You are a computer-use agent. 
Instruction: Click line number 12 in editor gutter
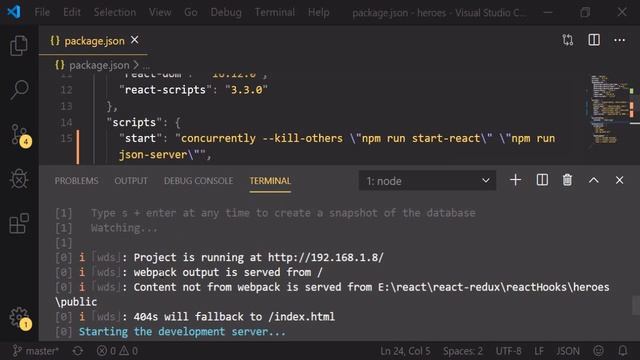(x=66, y=90)
